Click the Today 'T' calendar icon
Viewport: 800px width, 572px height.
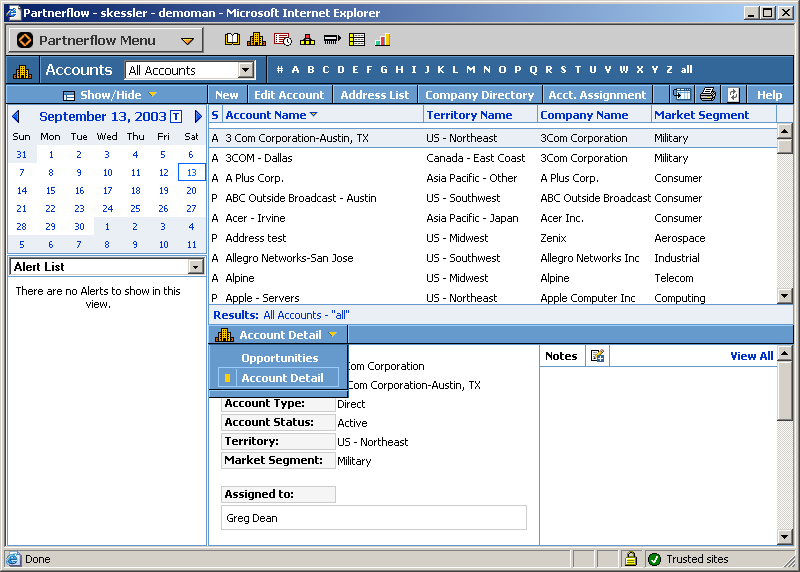click(x=176, y=116)
